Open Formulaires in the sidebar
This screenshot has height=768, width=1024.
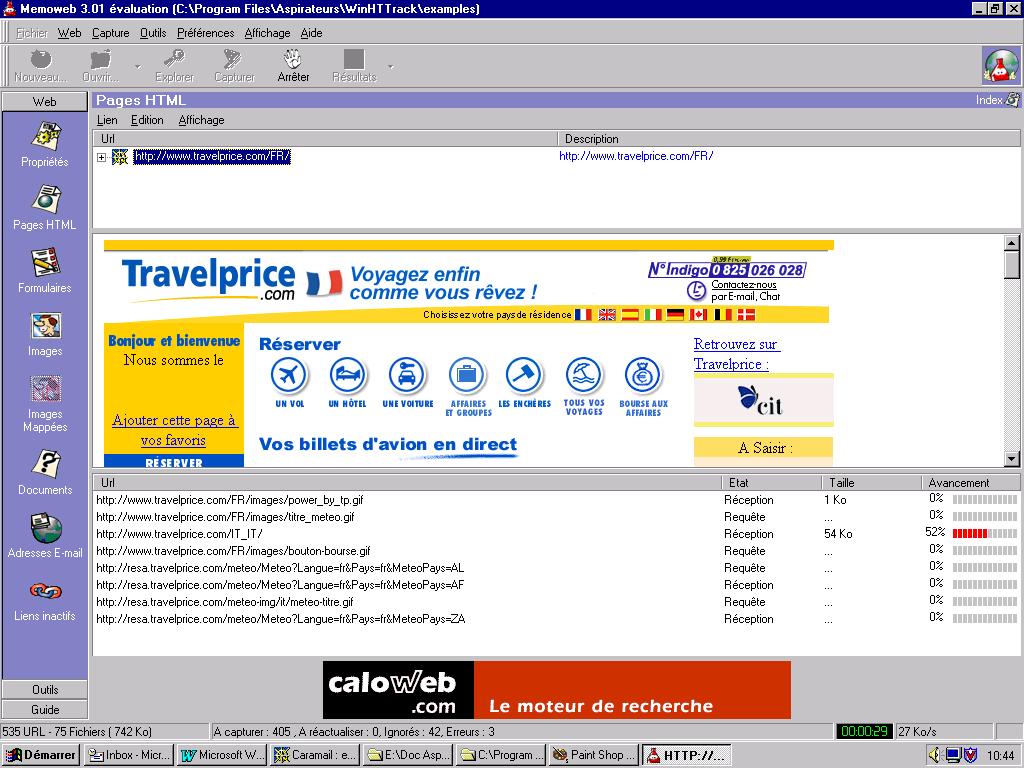[44, 271]
